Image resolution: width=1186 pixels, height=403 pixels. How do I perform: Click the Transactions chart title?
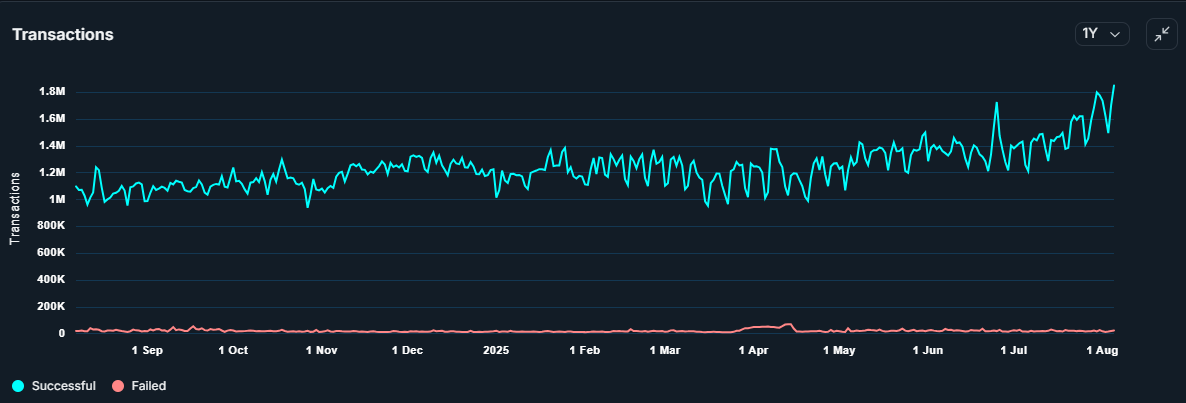pyautogui.click(x=63, y=35)
